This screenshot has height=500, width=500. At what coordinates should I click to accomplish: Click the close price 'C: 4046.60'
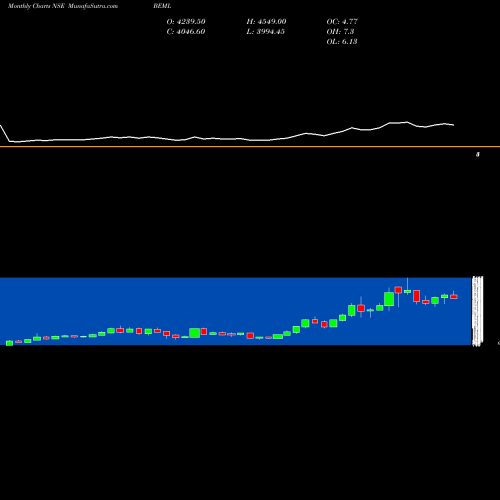186,32
